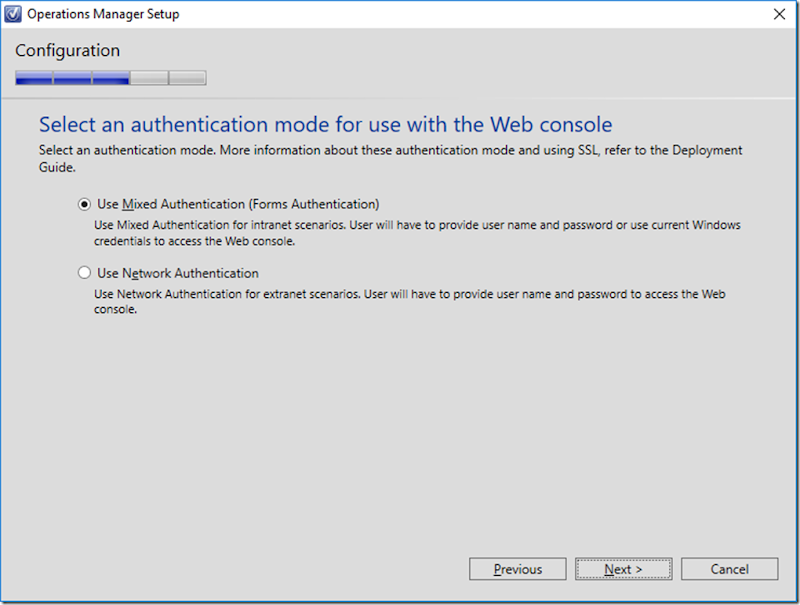Image resolution: width=800 pixels, height=605 pixels.
Task: Click the Configuration heading text
Action: (67, 51)
